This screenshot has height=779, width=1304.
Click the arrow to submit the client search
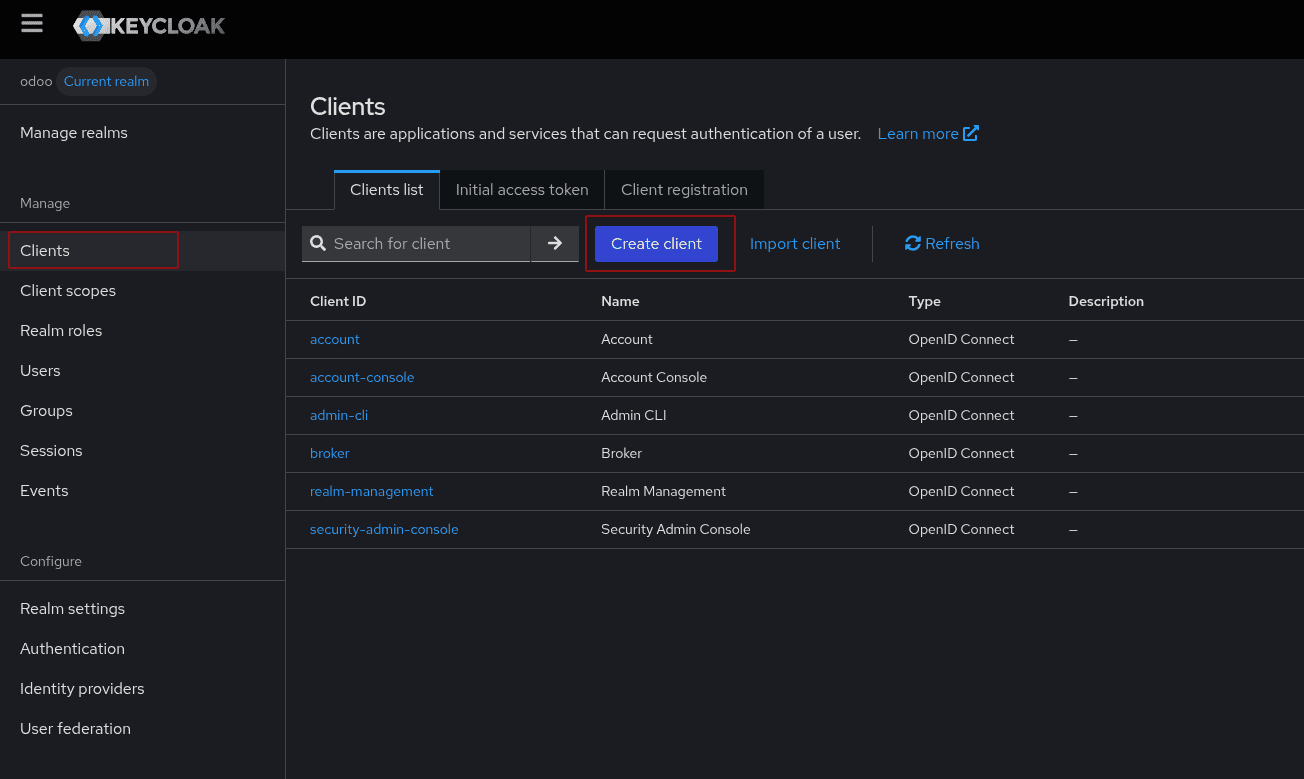(555, 243)
